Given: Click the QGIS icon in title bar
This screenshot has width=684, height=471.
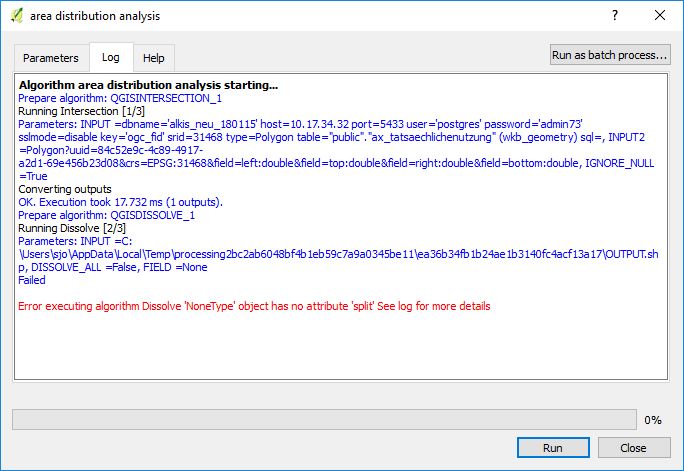Looking at the screenshot, I should (17, 16).
